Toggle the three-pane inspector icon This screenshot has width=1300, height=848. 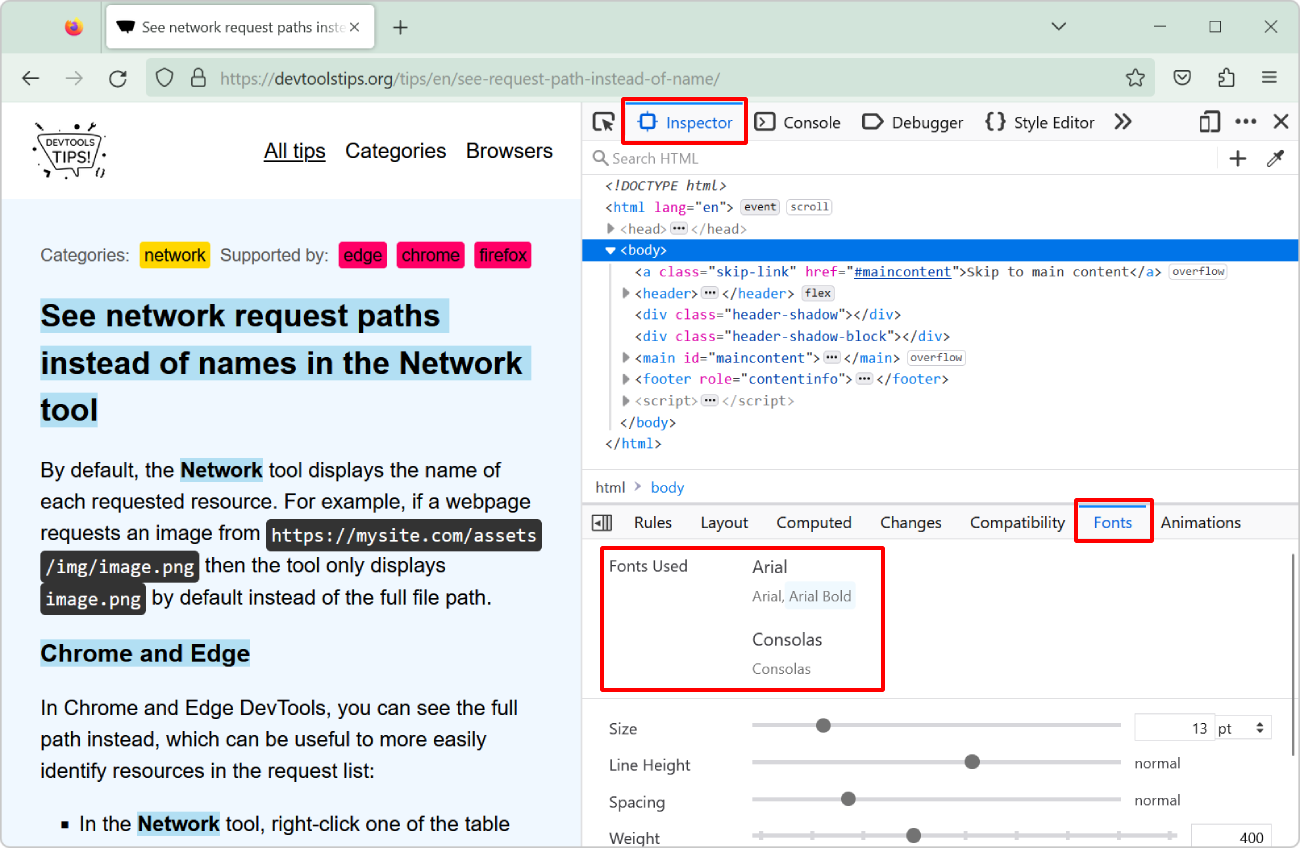tap(601, 522)
